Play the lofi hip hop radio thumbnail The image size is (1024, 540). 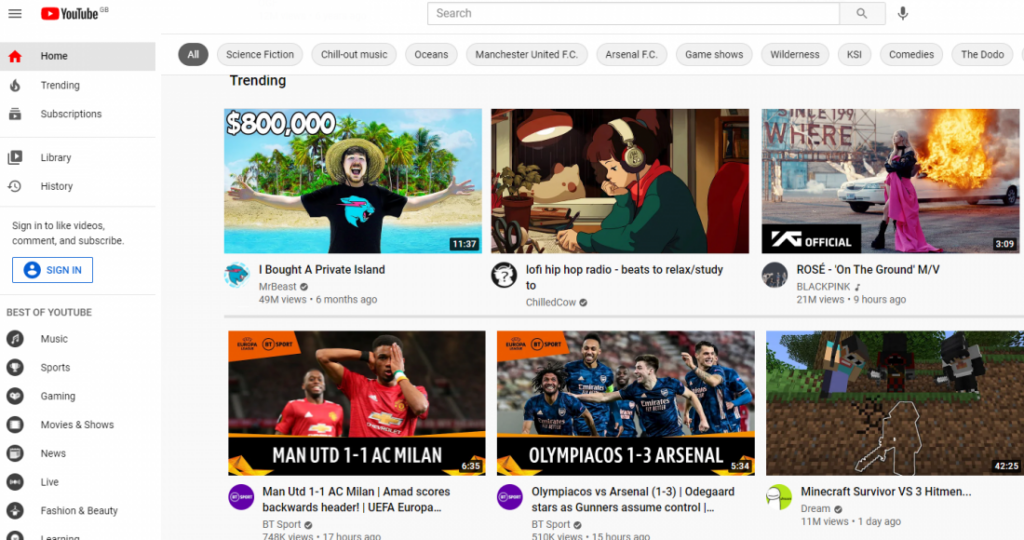point(620,181)
